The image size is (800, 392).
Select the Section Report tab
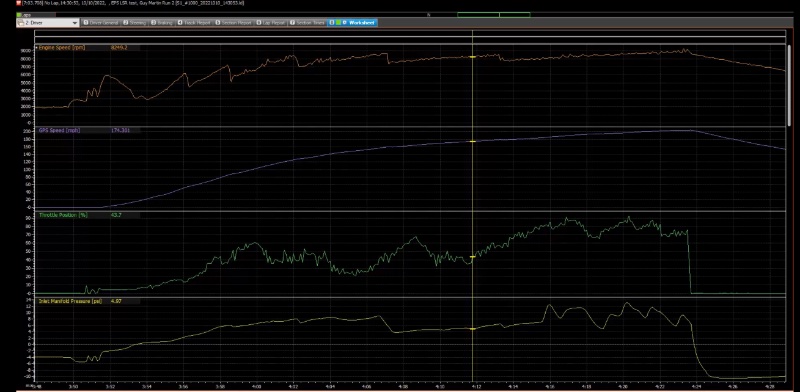click(234, 23)
